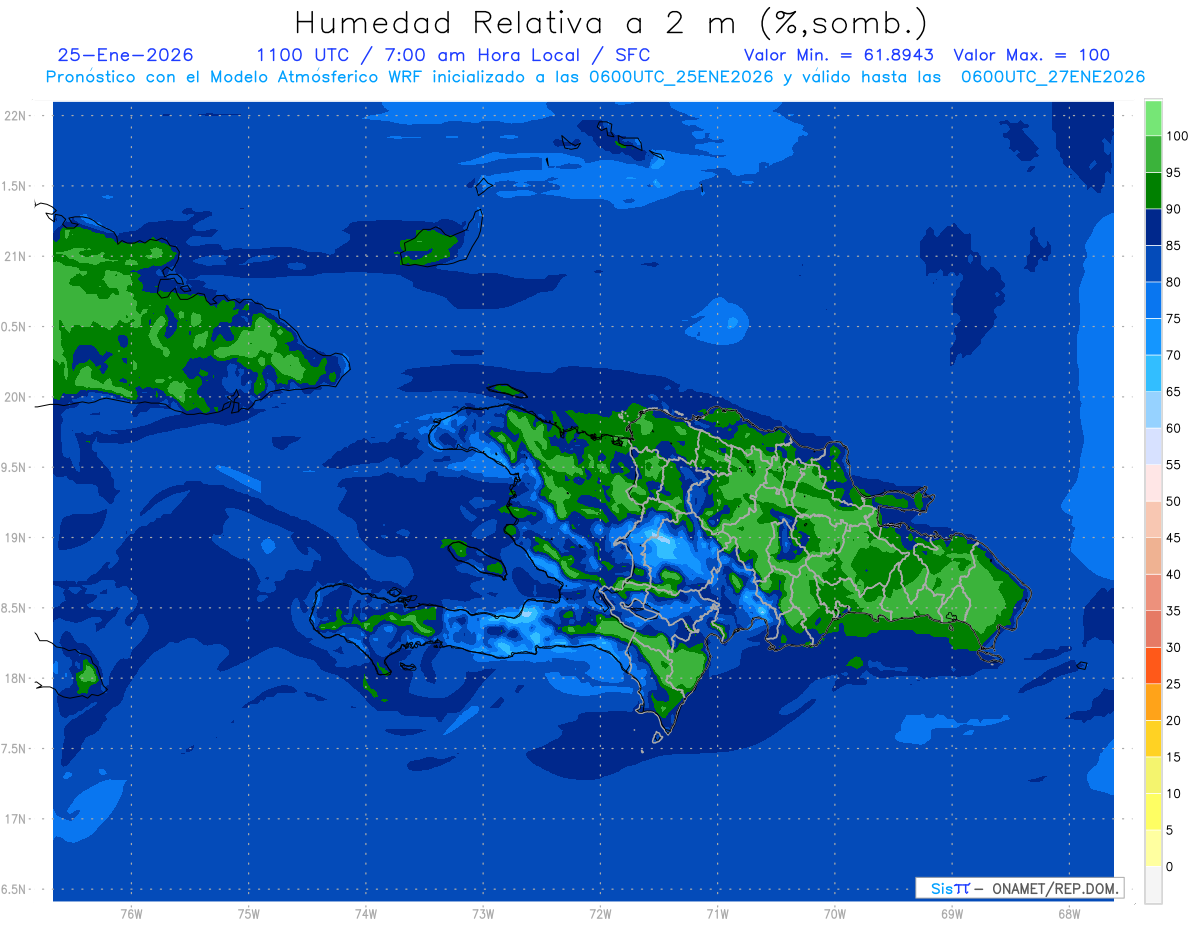The height and width of the screenshot is (927, 1200).
Task: Click the 'Valor Min. = 61.8943' readout
Action: point(841,55)
